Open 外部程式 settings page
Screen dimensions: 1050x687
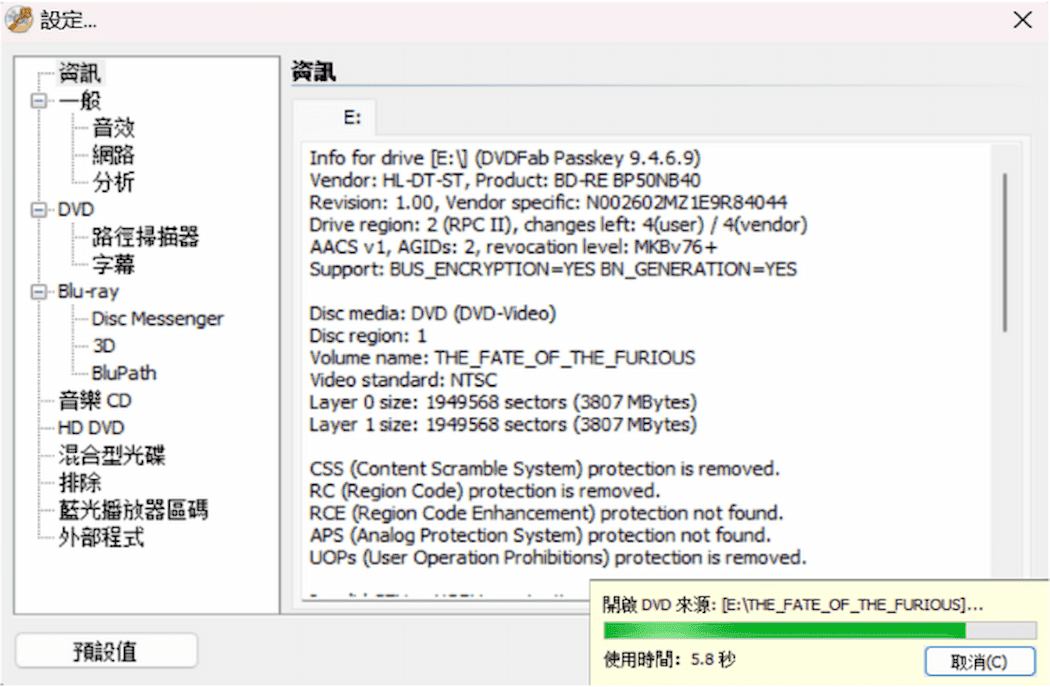click(x=101, y=537)
